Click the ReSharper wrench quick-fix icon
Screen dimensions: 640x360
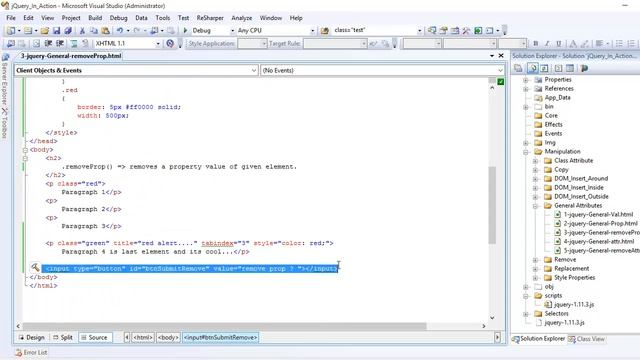click(x=35, y=267)
